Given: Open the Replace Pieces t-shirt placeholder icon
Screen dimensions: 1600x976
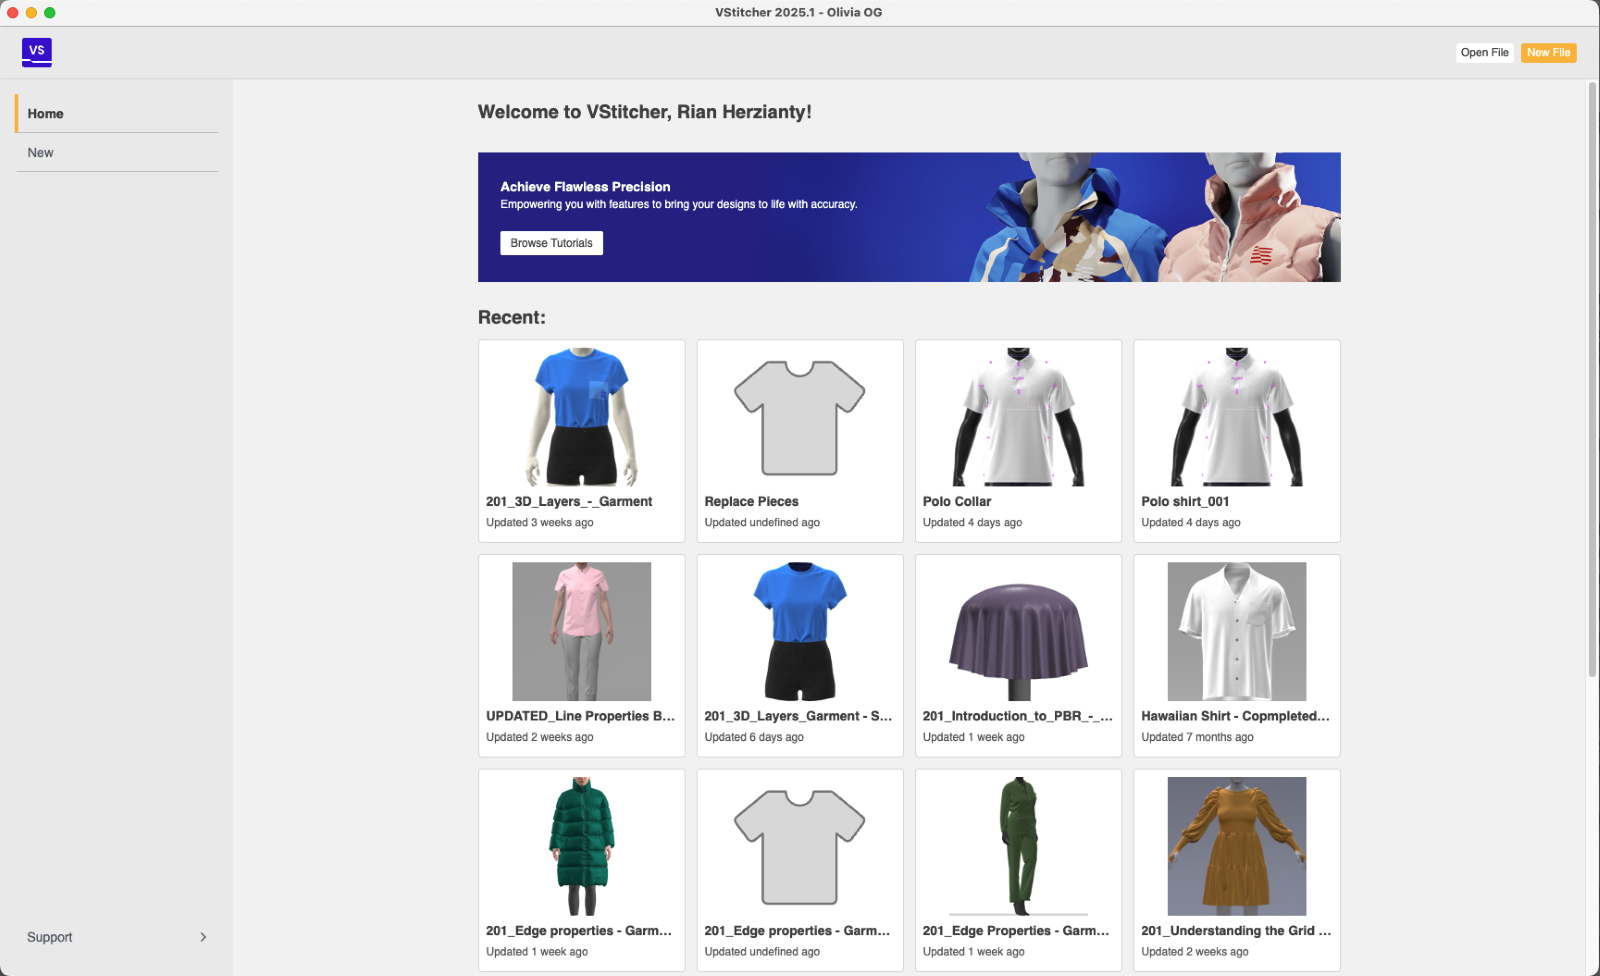Looking at the screenshot, I should (800, 417).
